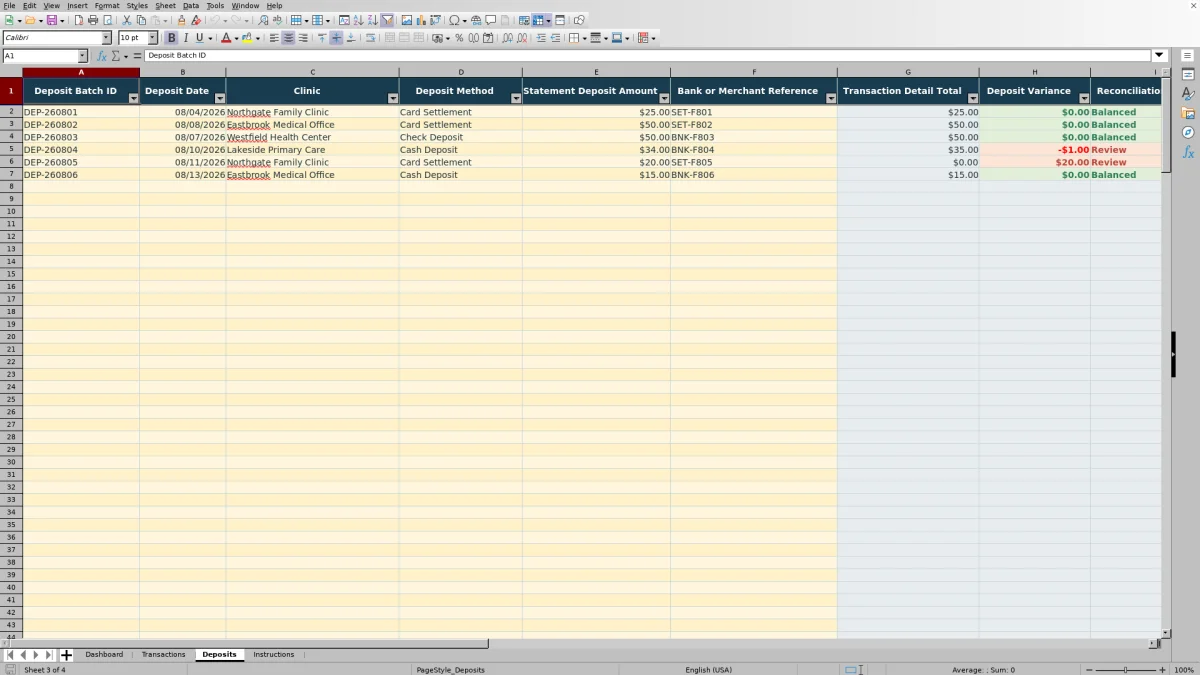The image size is (1200, 675).
Task: Click the Save document icon
Action: click(51, 20)
